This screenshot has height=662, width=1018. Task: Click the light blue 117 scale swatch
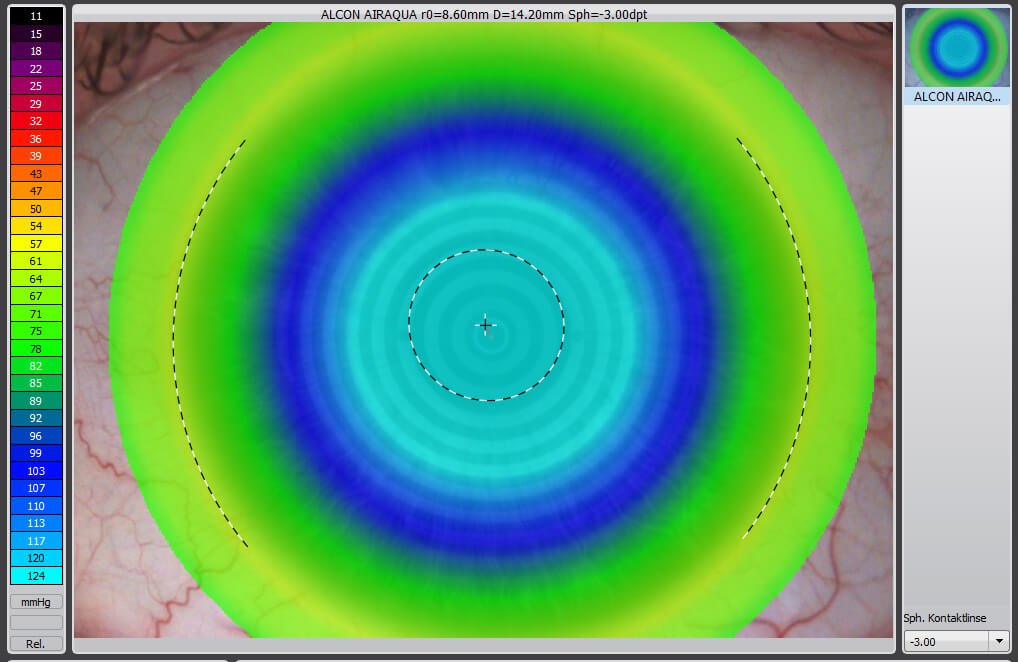point(36,540)
